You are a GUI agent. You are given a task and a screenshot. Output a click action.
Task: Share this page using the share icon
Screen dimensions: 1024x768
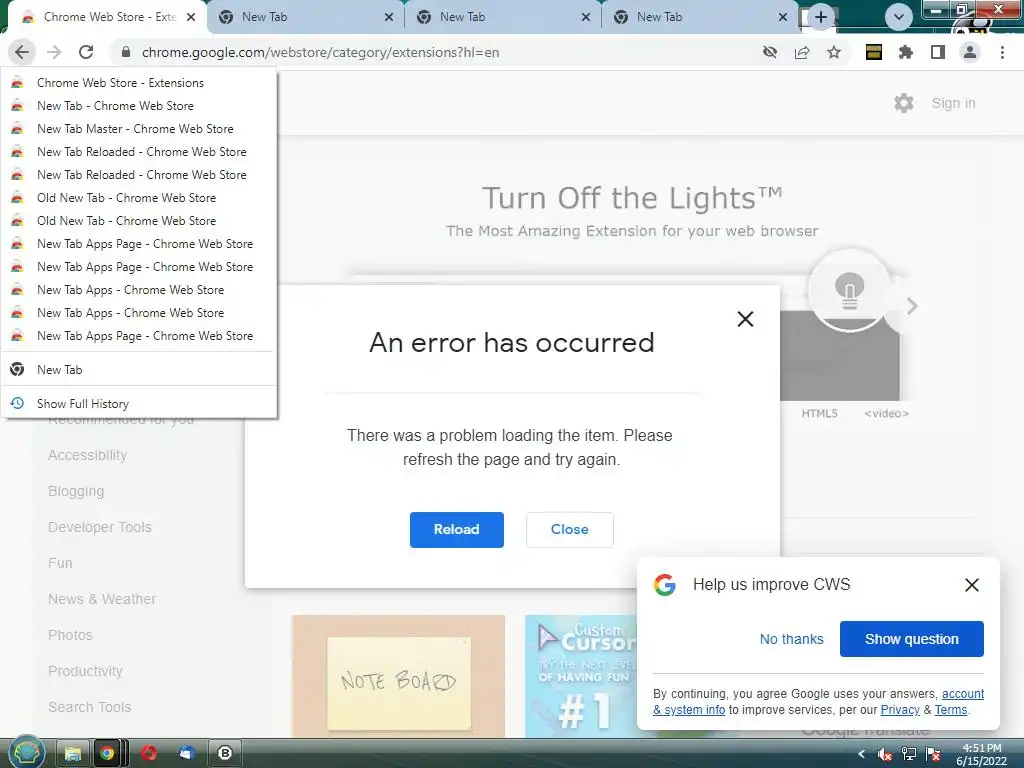pos(802,52)
